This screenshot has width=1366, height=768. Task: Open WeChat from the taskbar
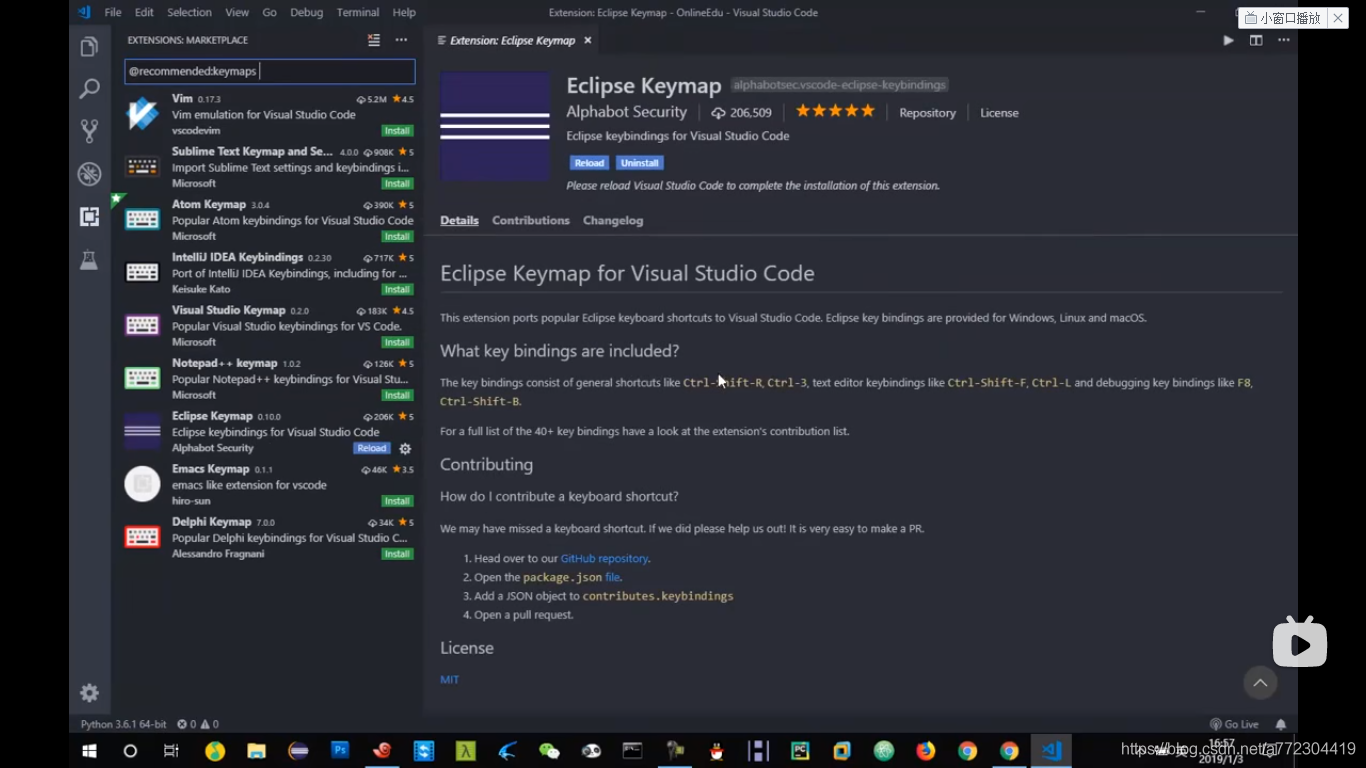[549, 751]
